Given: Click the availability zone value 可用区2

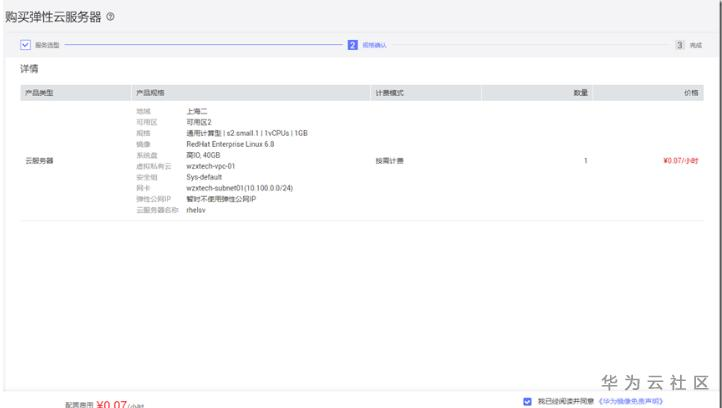Looking at the screenshot, I should coord(199,122).
